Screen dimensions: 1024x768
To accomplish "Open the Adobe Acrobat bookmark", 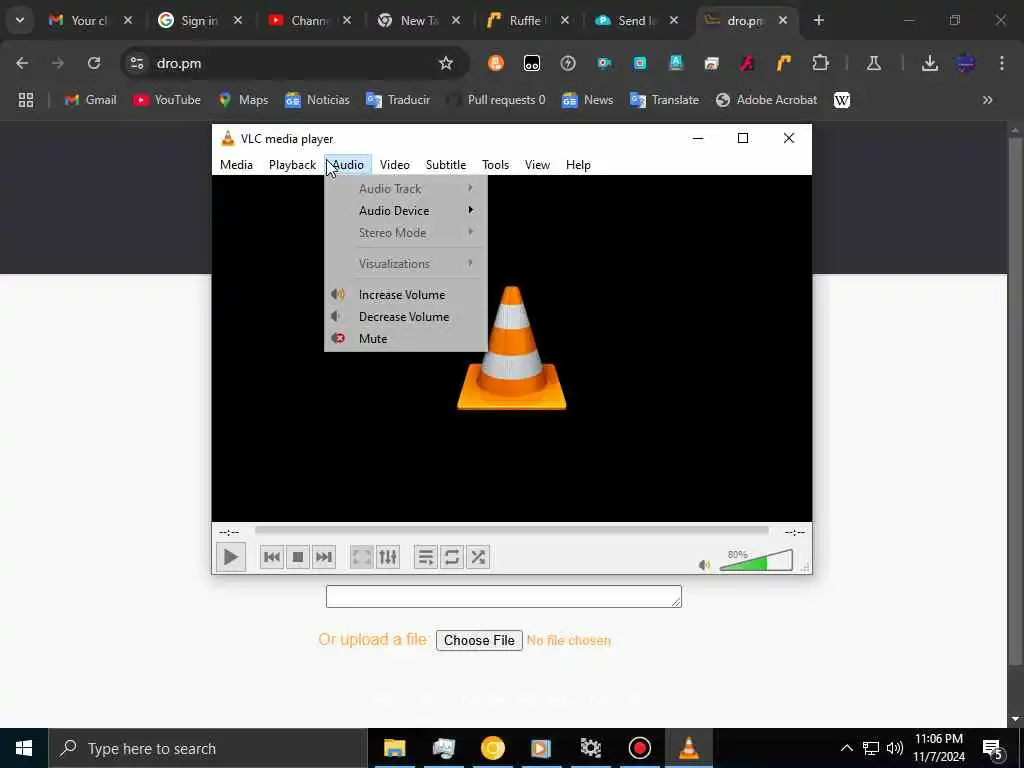I will coord(767,100).
